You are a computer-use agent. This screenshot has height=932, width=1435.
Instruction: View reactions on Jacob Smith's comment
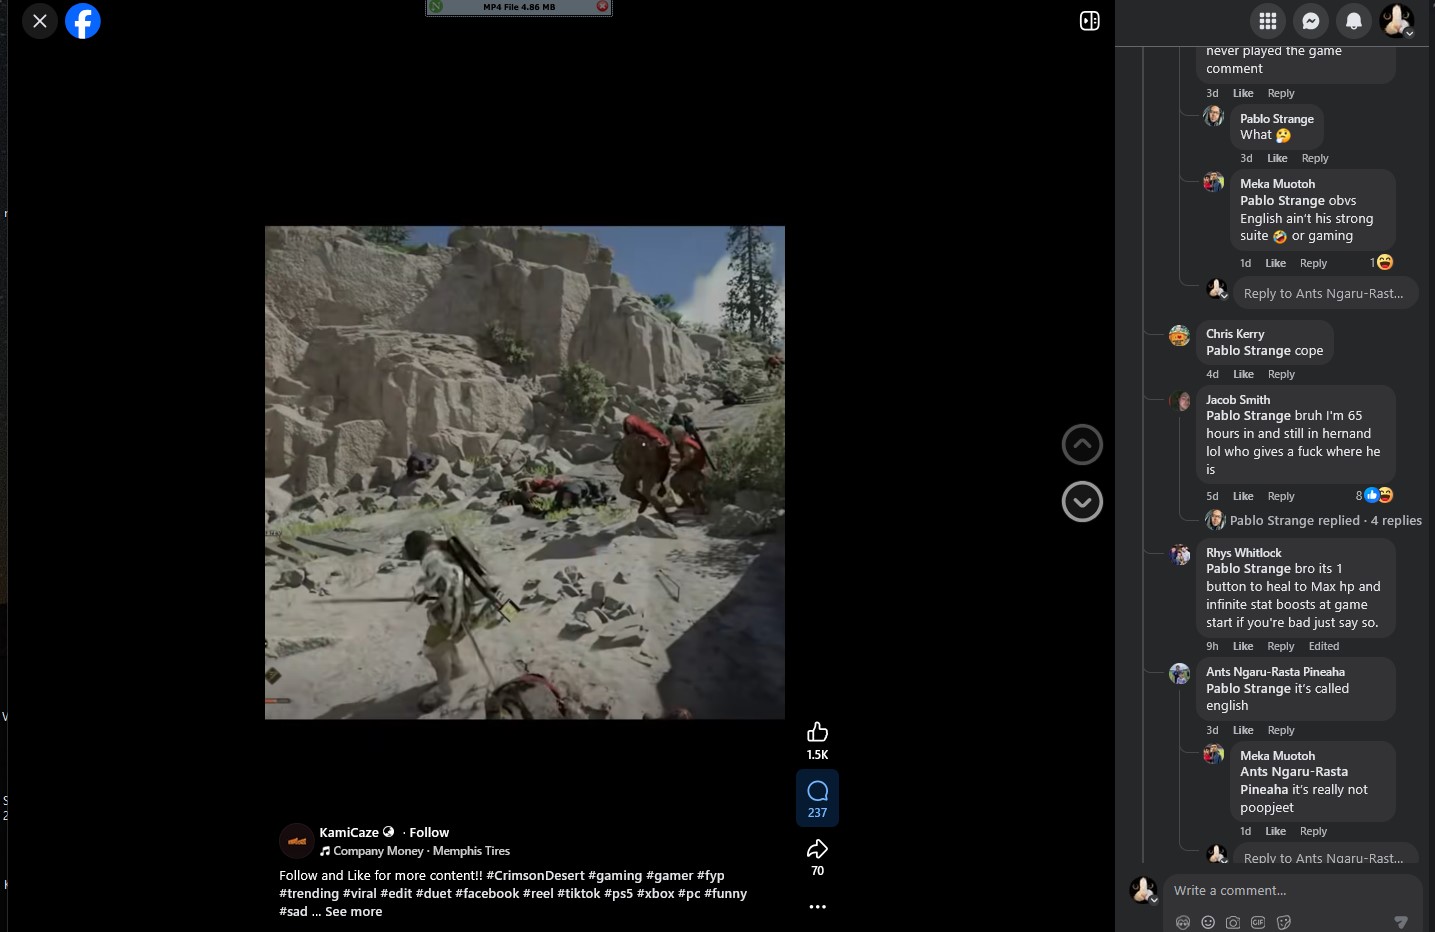coord(1375,496)
